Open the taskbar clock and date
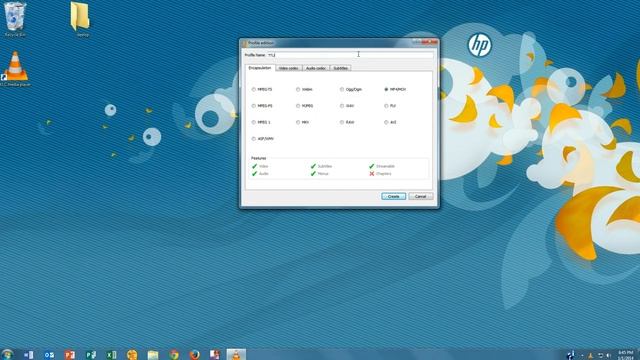 (x=625, y=355)
